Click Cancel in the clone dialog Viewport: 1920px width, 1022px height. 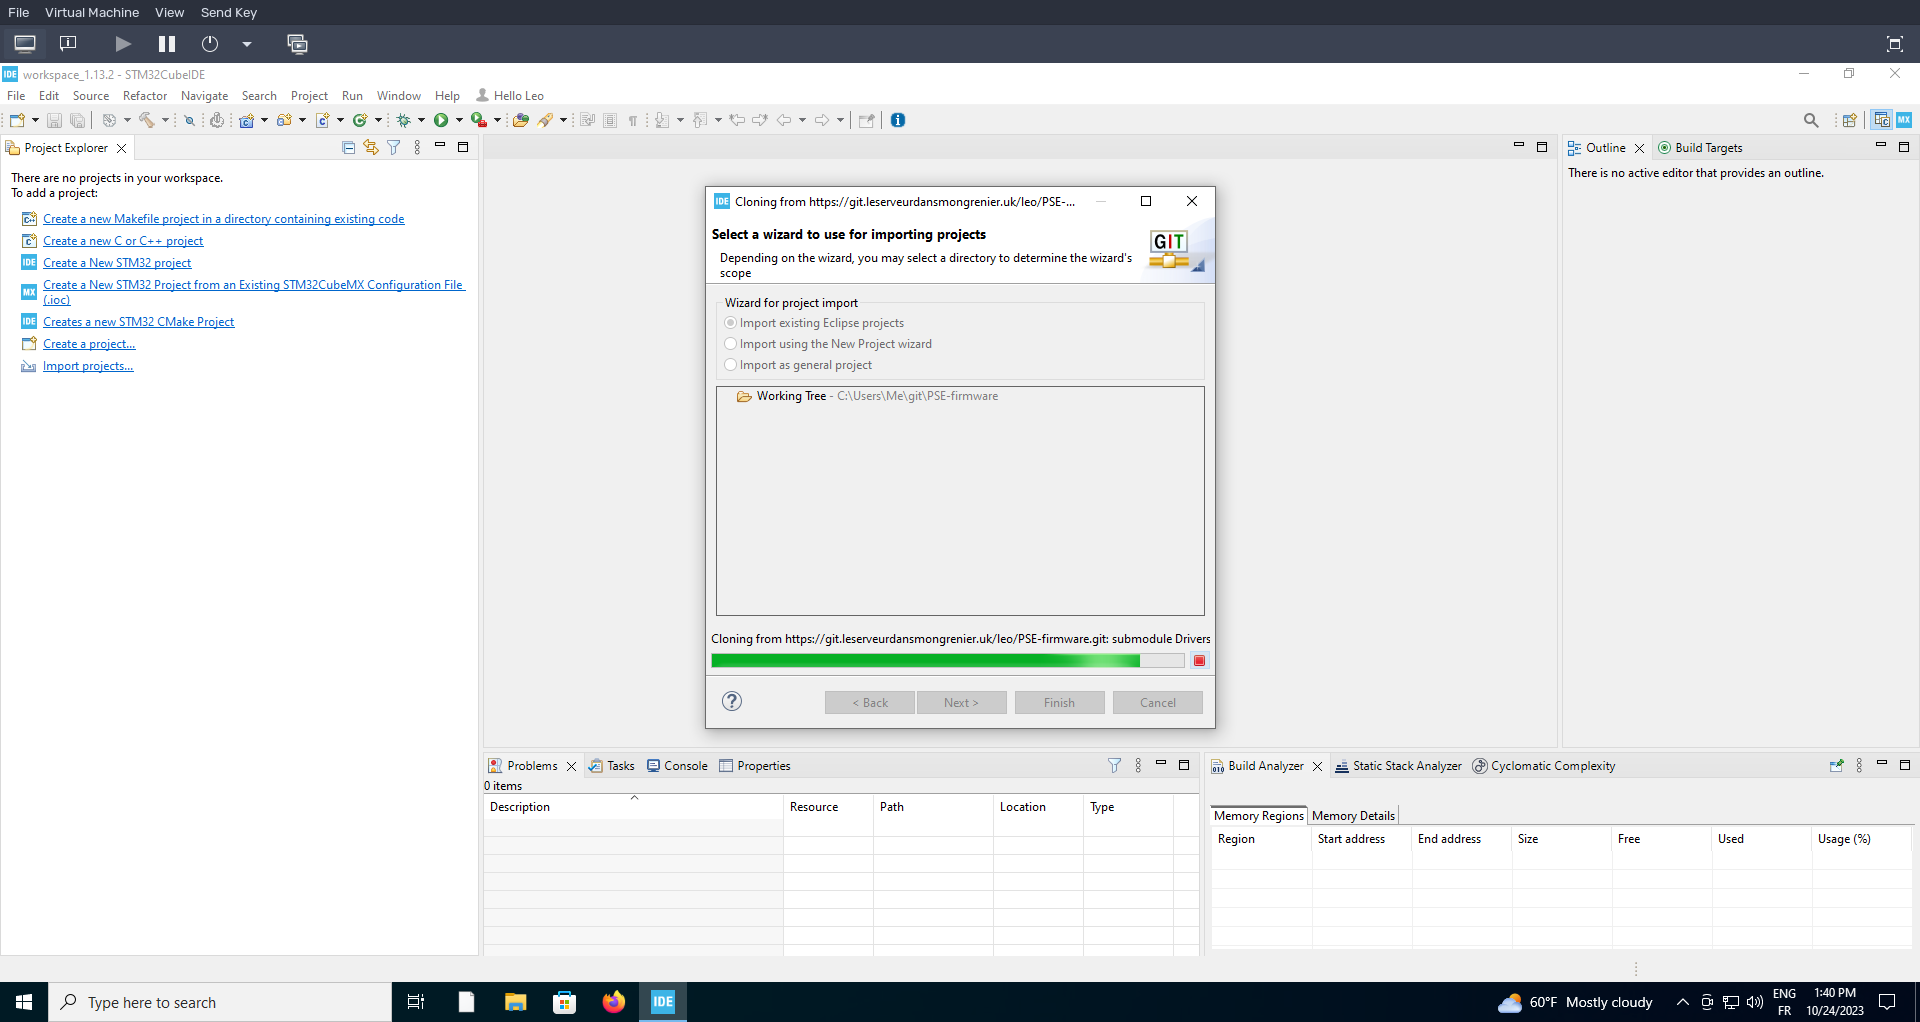(1158, 703)
